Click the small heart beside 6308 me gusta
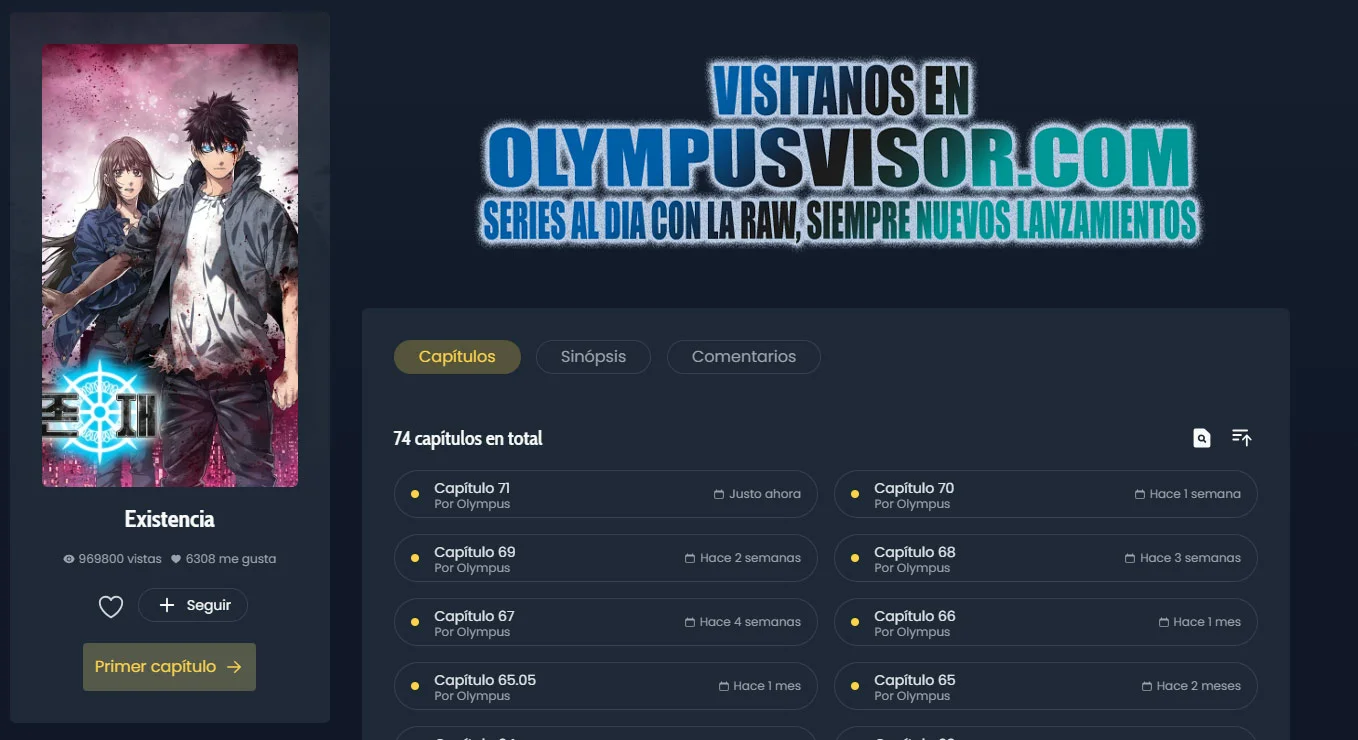Image resolution: width=1358 pixels, height=740 pixels. click(x=176, y=559)
